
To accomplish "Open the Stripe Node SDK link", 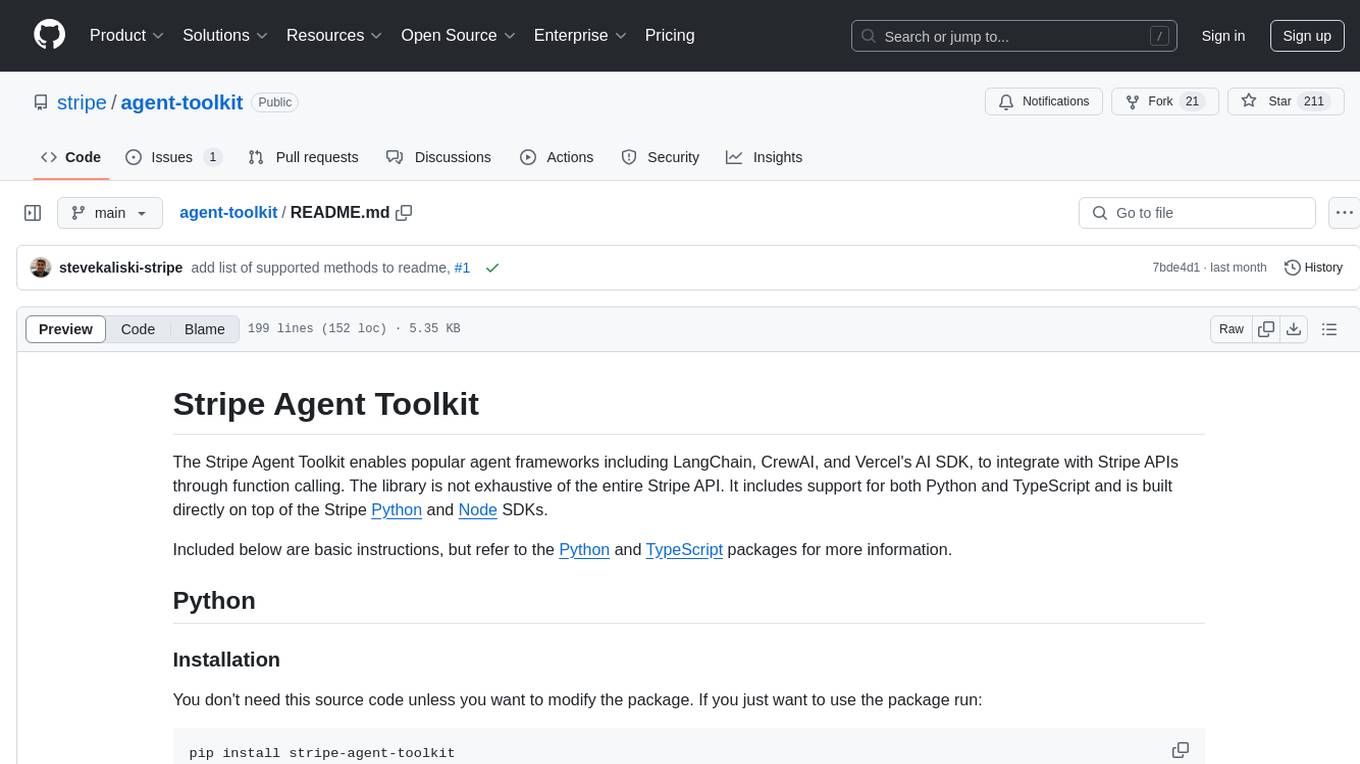I will (478, 510).
